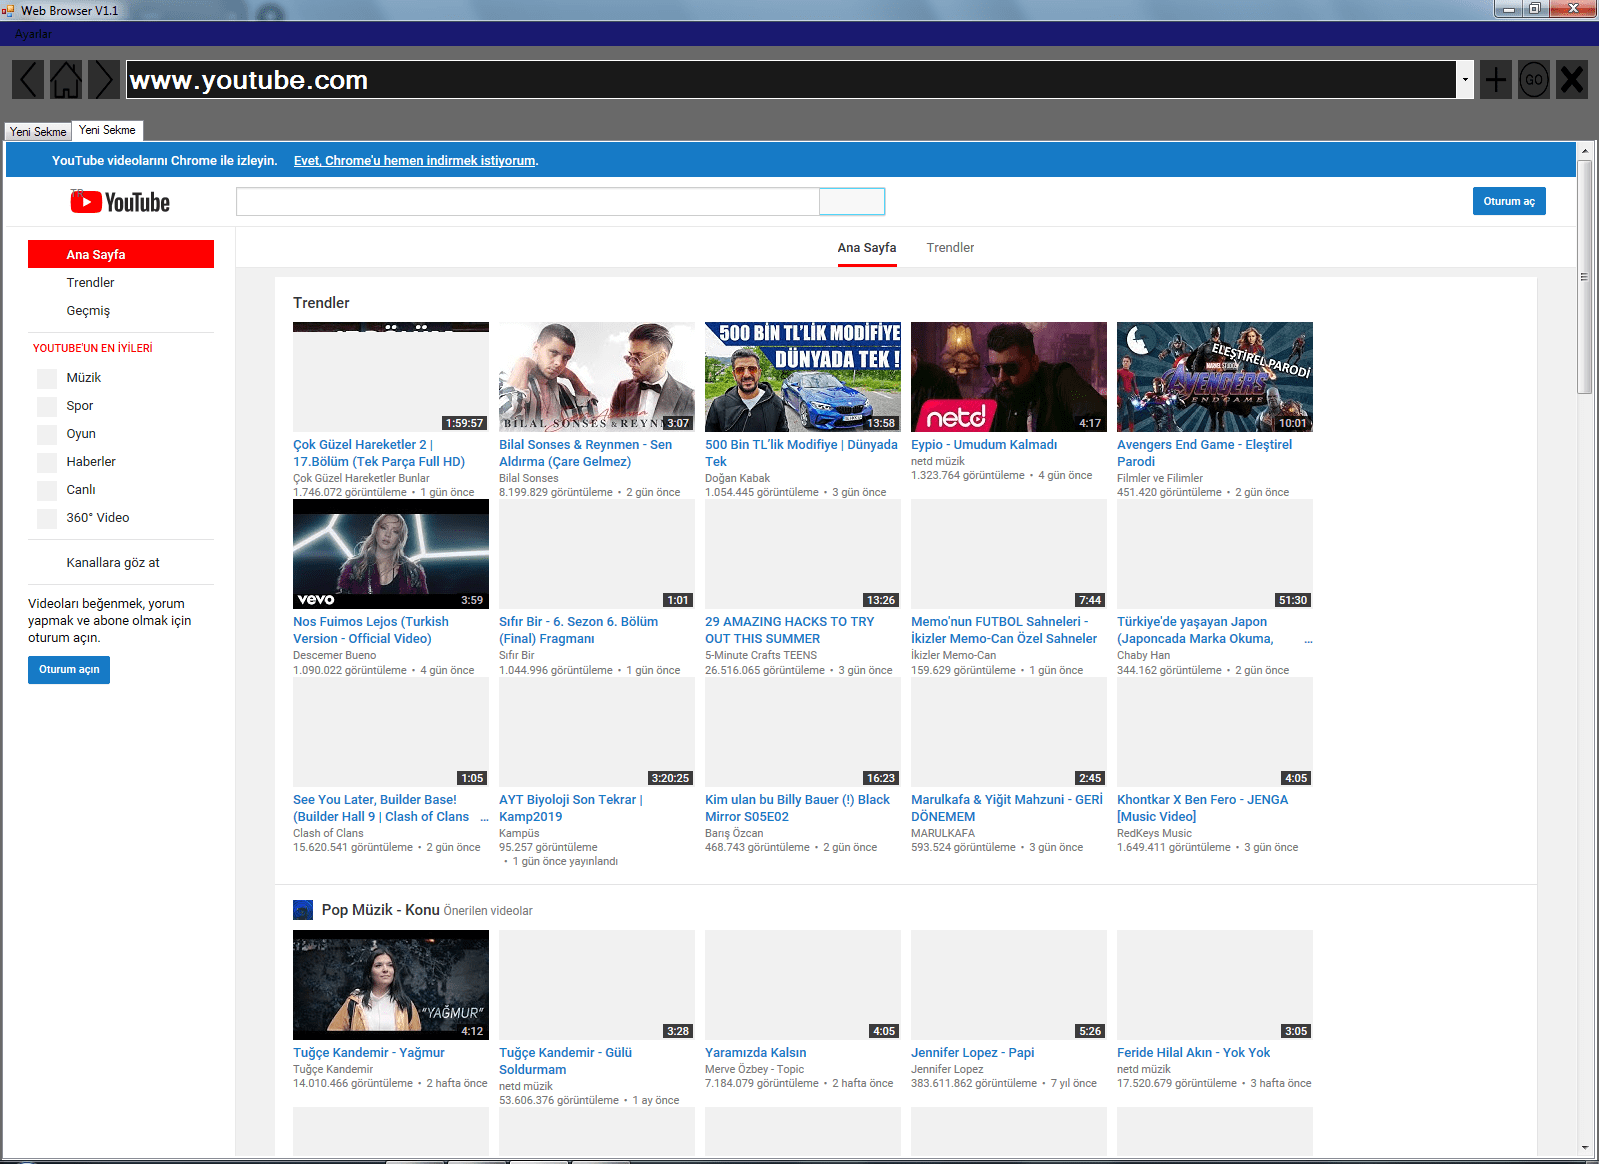Click the Spor category icon

pos(47,406)
